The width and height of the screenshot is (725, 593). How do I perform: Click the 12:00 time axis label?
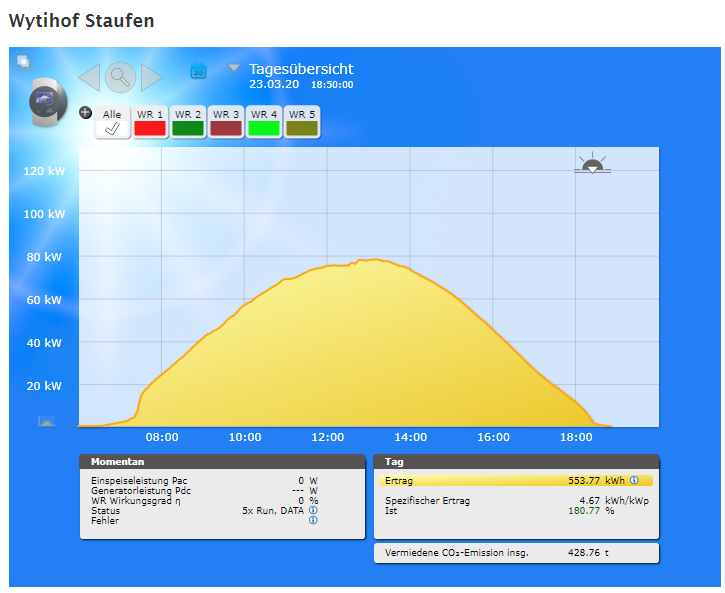[x=327, y=437]
